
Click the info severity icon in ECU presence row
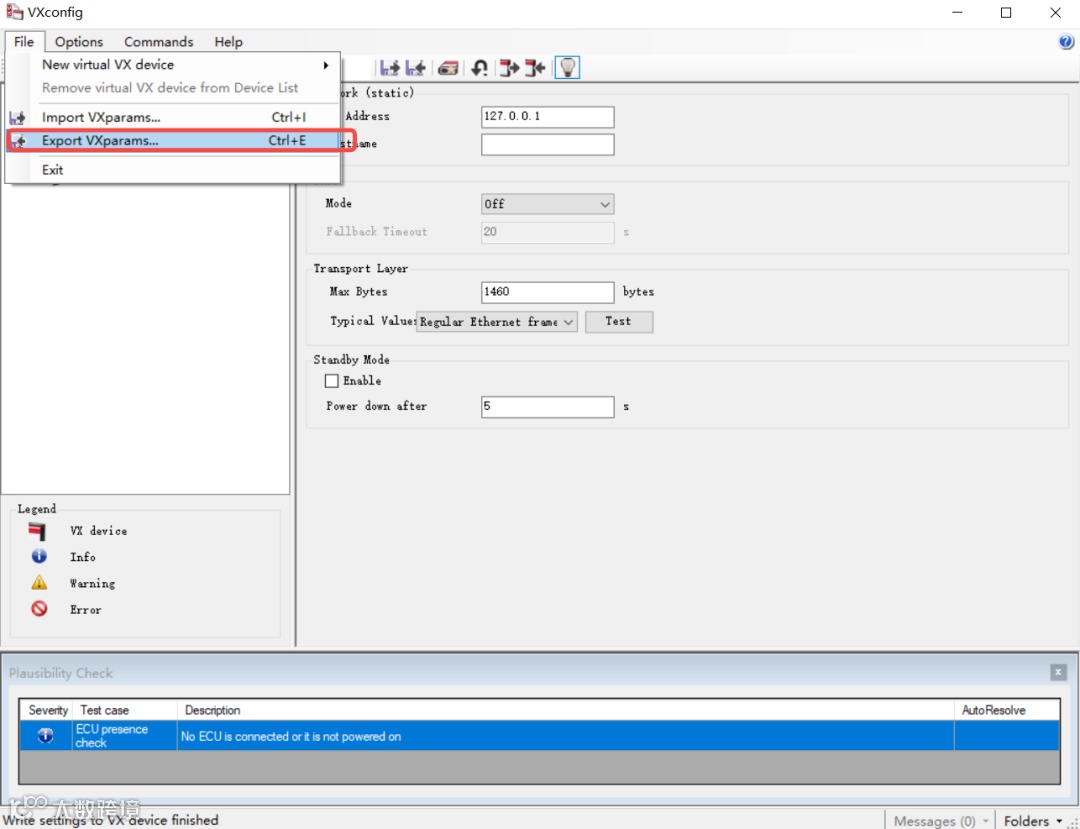[45, 736]
